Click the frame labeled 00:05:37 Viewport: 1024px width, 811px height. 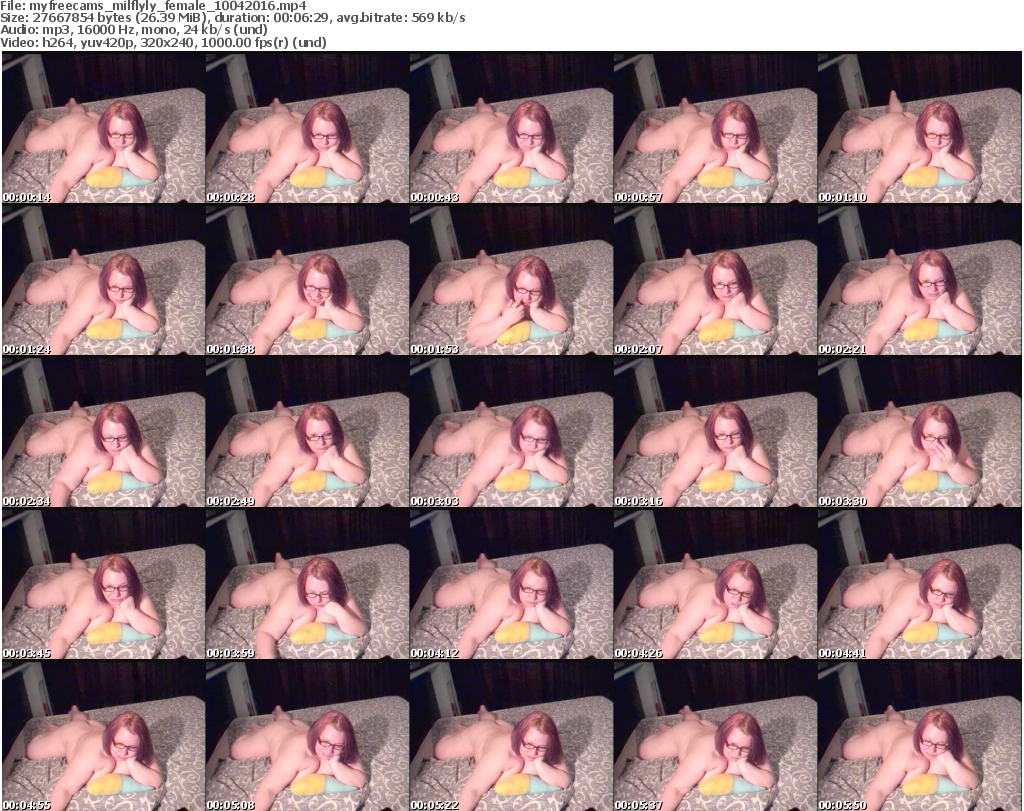point(715,735)
